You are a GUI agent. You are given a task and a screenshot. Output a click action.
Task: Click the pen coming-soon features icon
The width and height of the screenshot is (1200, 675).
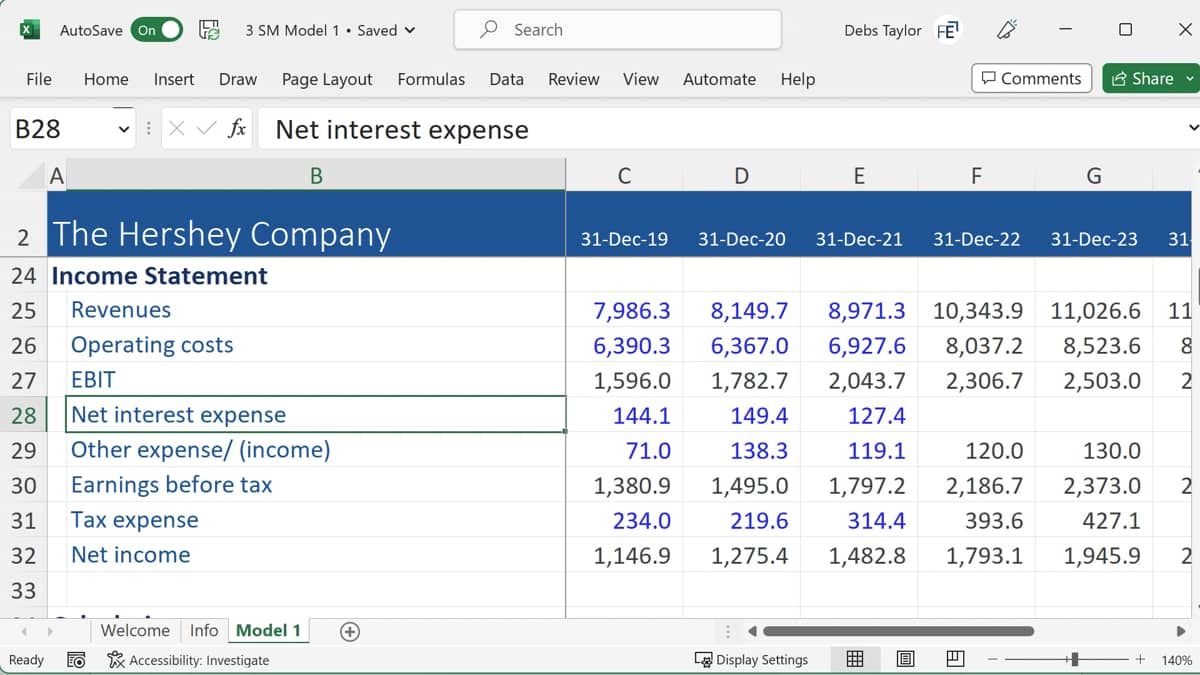point(1006,30)
